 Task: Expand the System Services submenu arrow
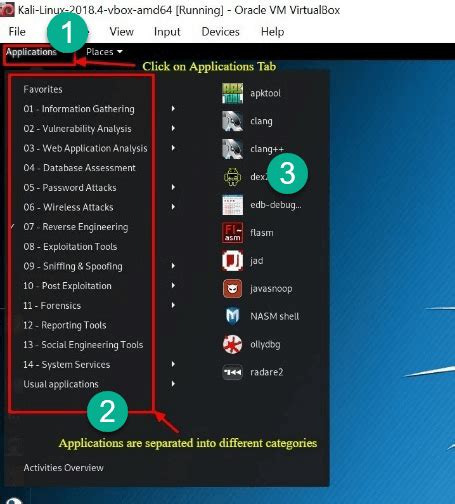(x=173, y=364)
